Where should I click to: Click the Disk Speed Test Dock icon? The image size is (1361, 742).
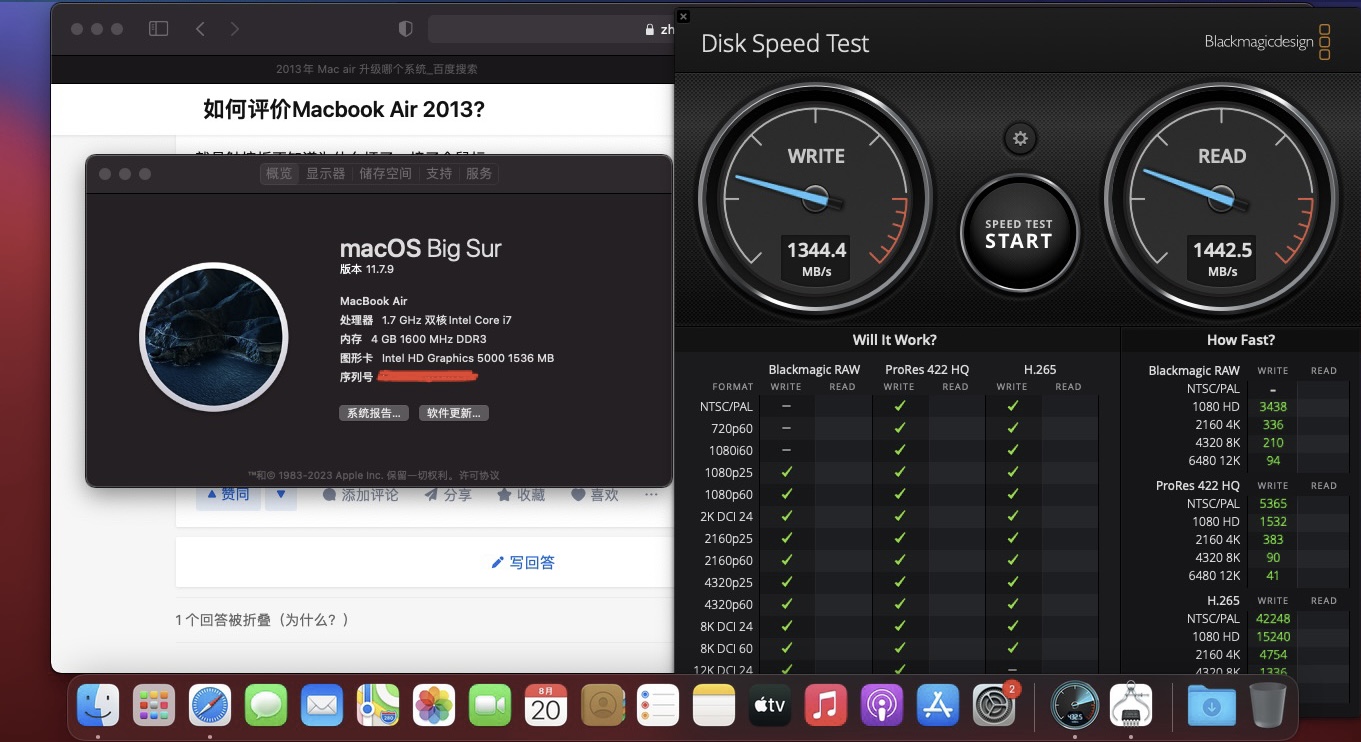point(1075,706)
